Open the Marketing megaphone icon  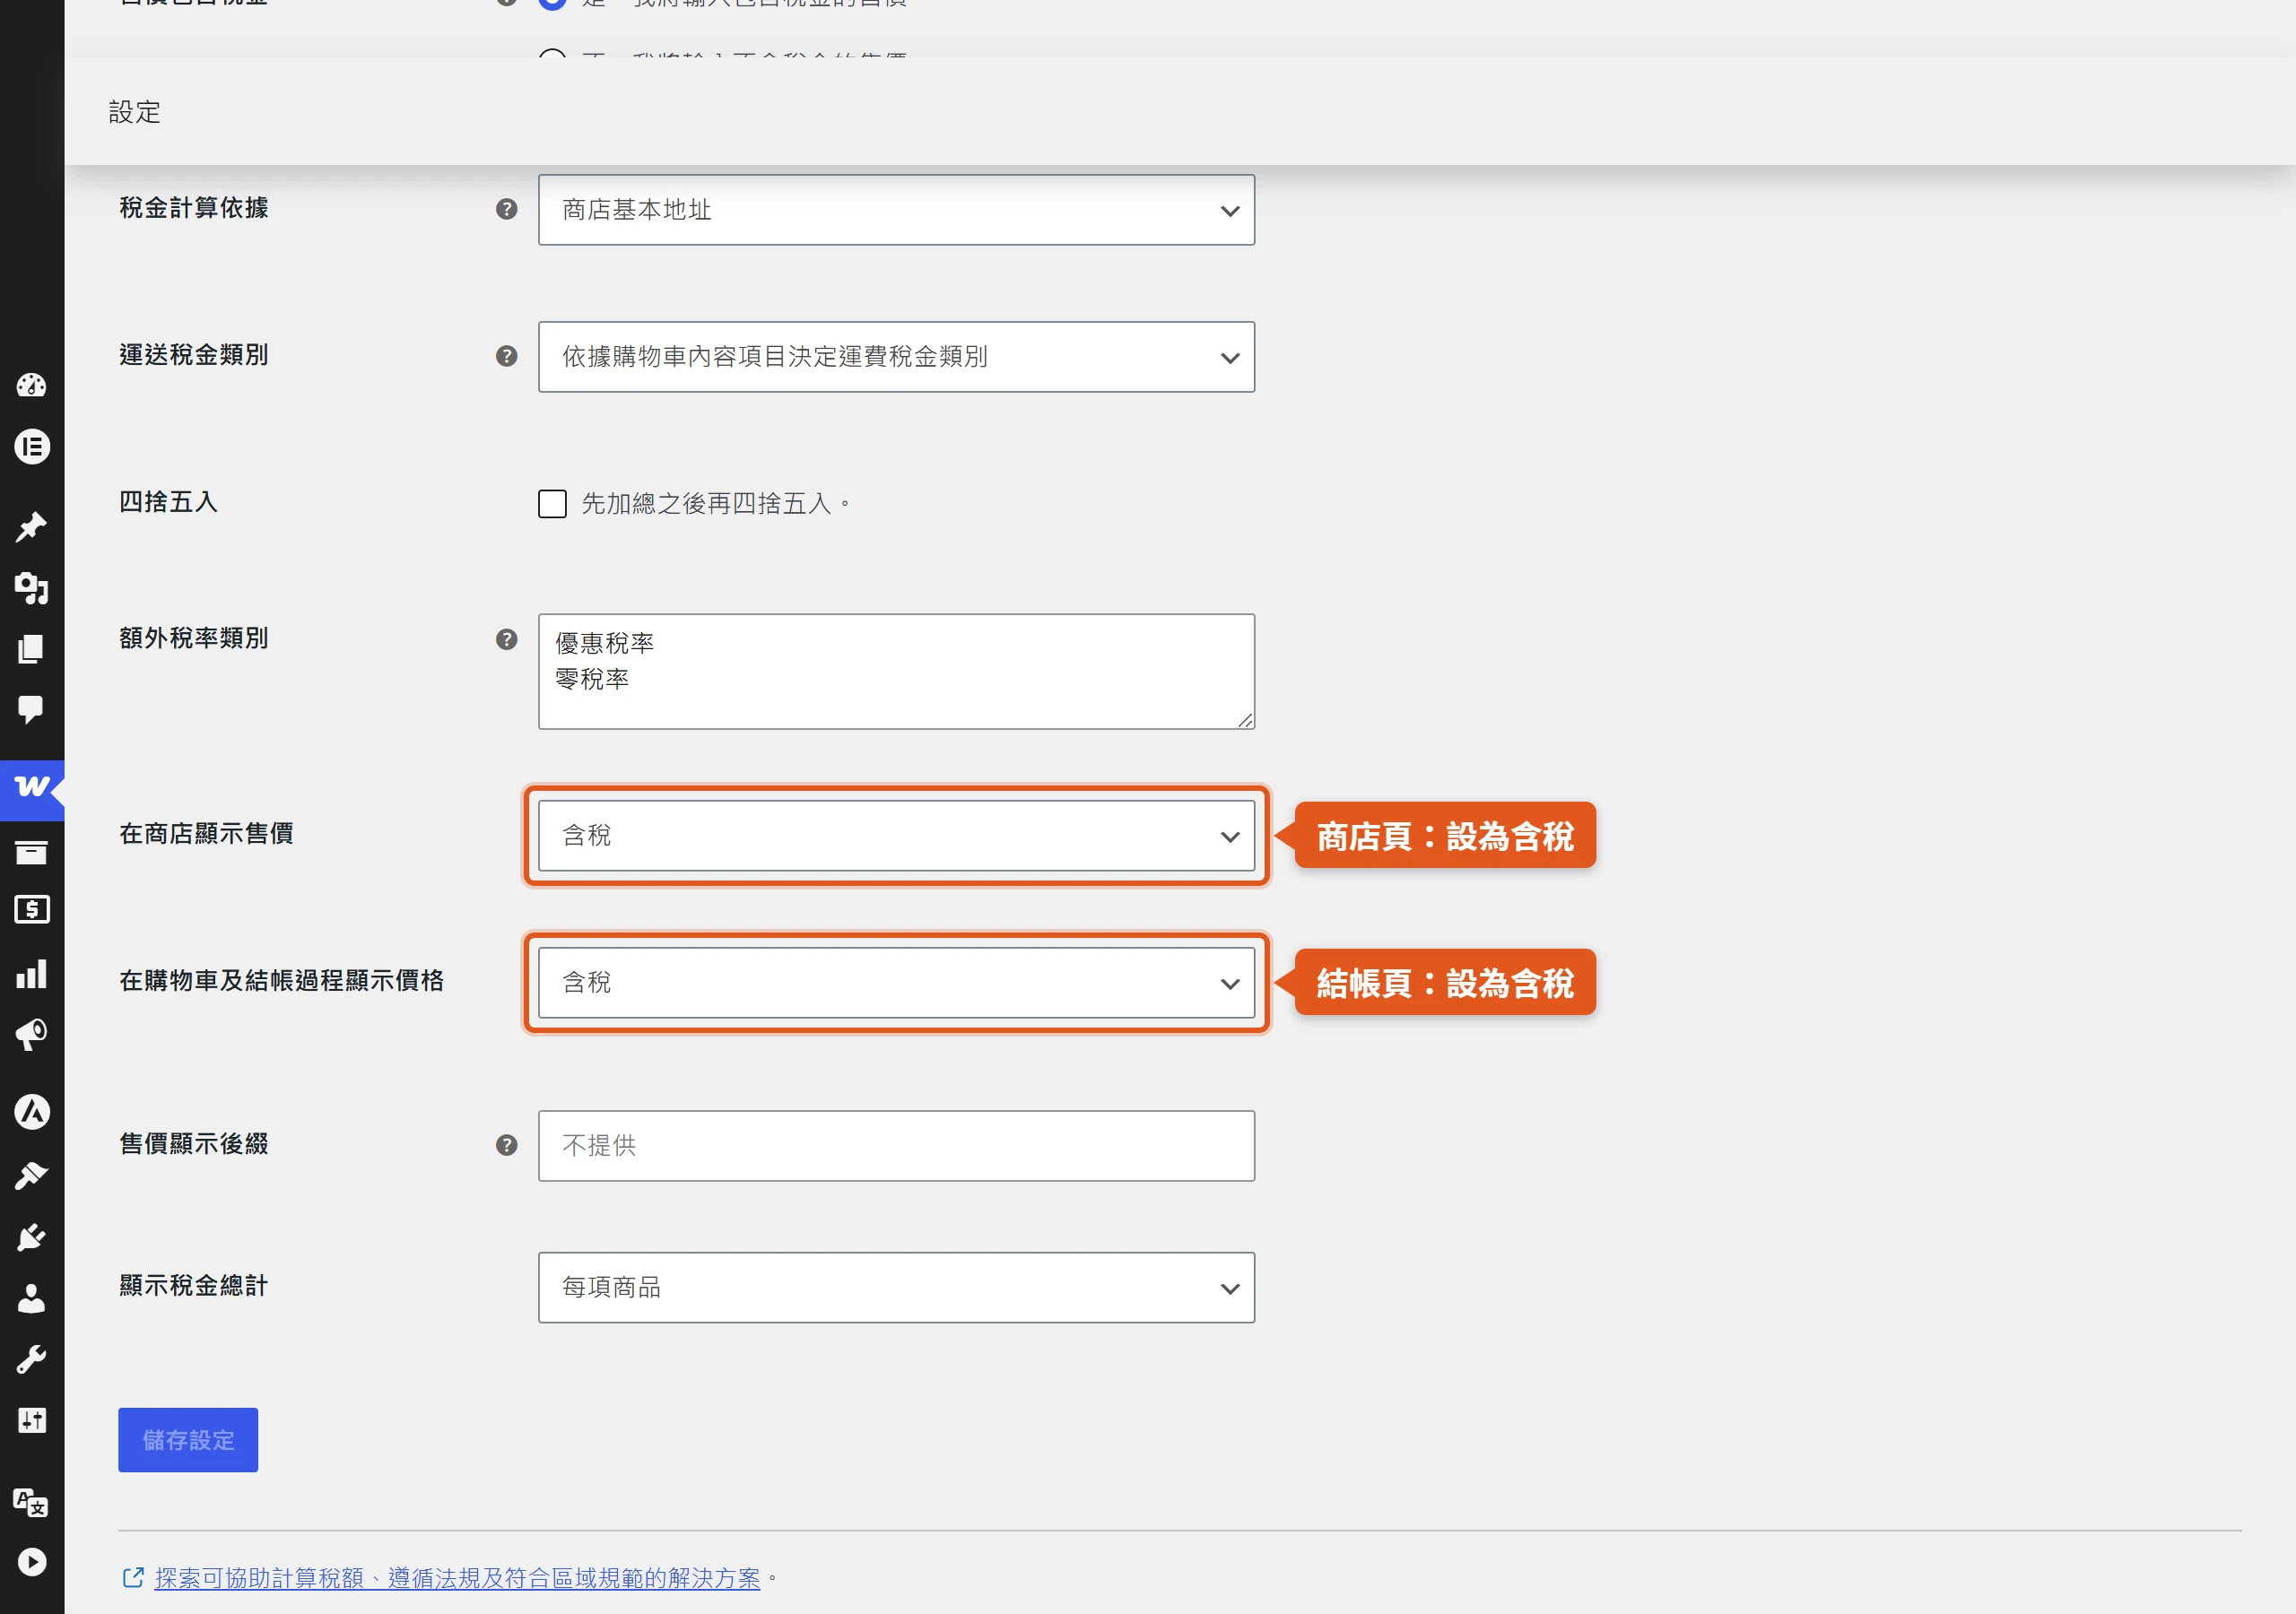click(31, 1034)
